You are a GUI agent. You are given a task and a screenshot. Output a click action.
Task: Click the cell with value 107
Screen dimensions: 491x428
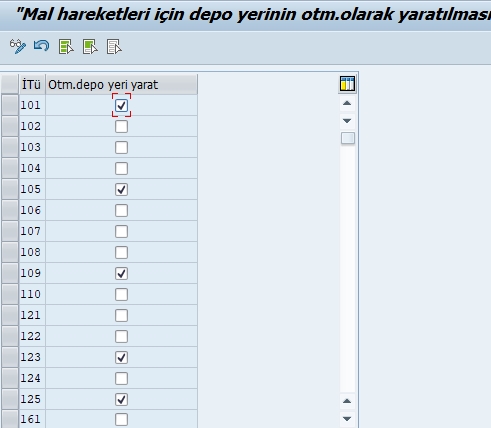point(32,231)
